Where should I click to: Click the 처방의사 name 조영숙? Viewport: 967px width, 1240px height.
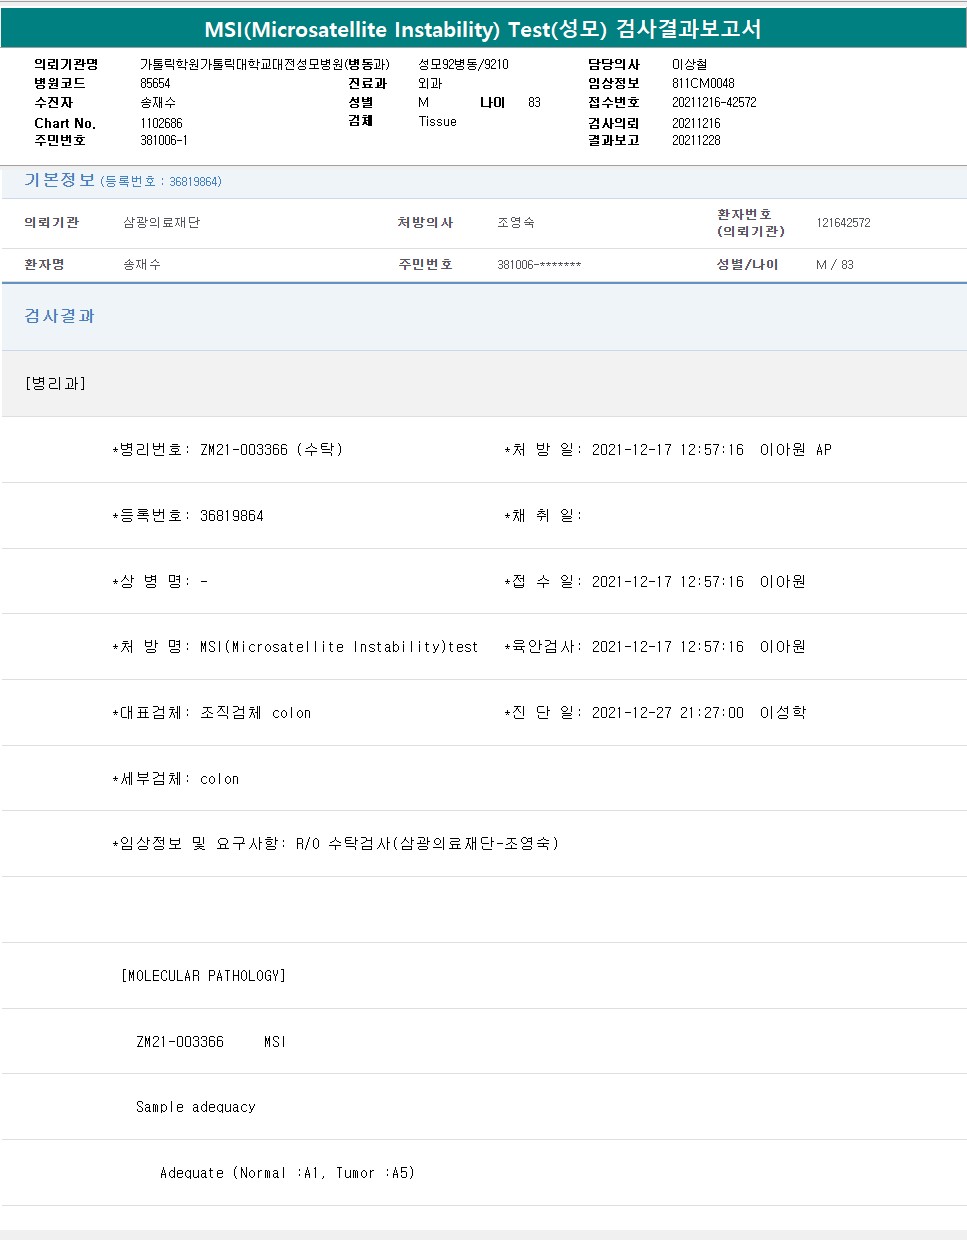(516, 223)
